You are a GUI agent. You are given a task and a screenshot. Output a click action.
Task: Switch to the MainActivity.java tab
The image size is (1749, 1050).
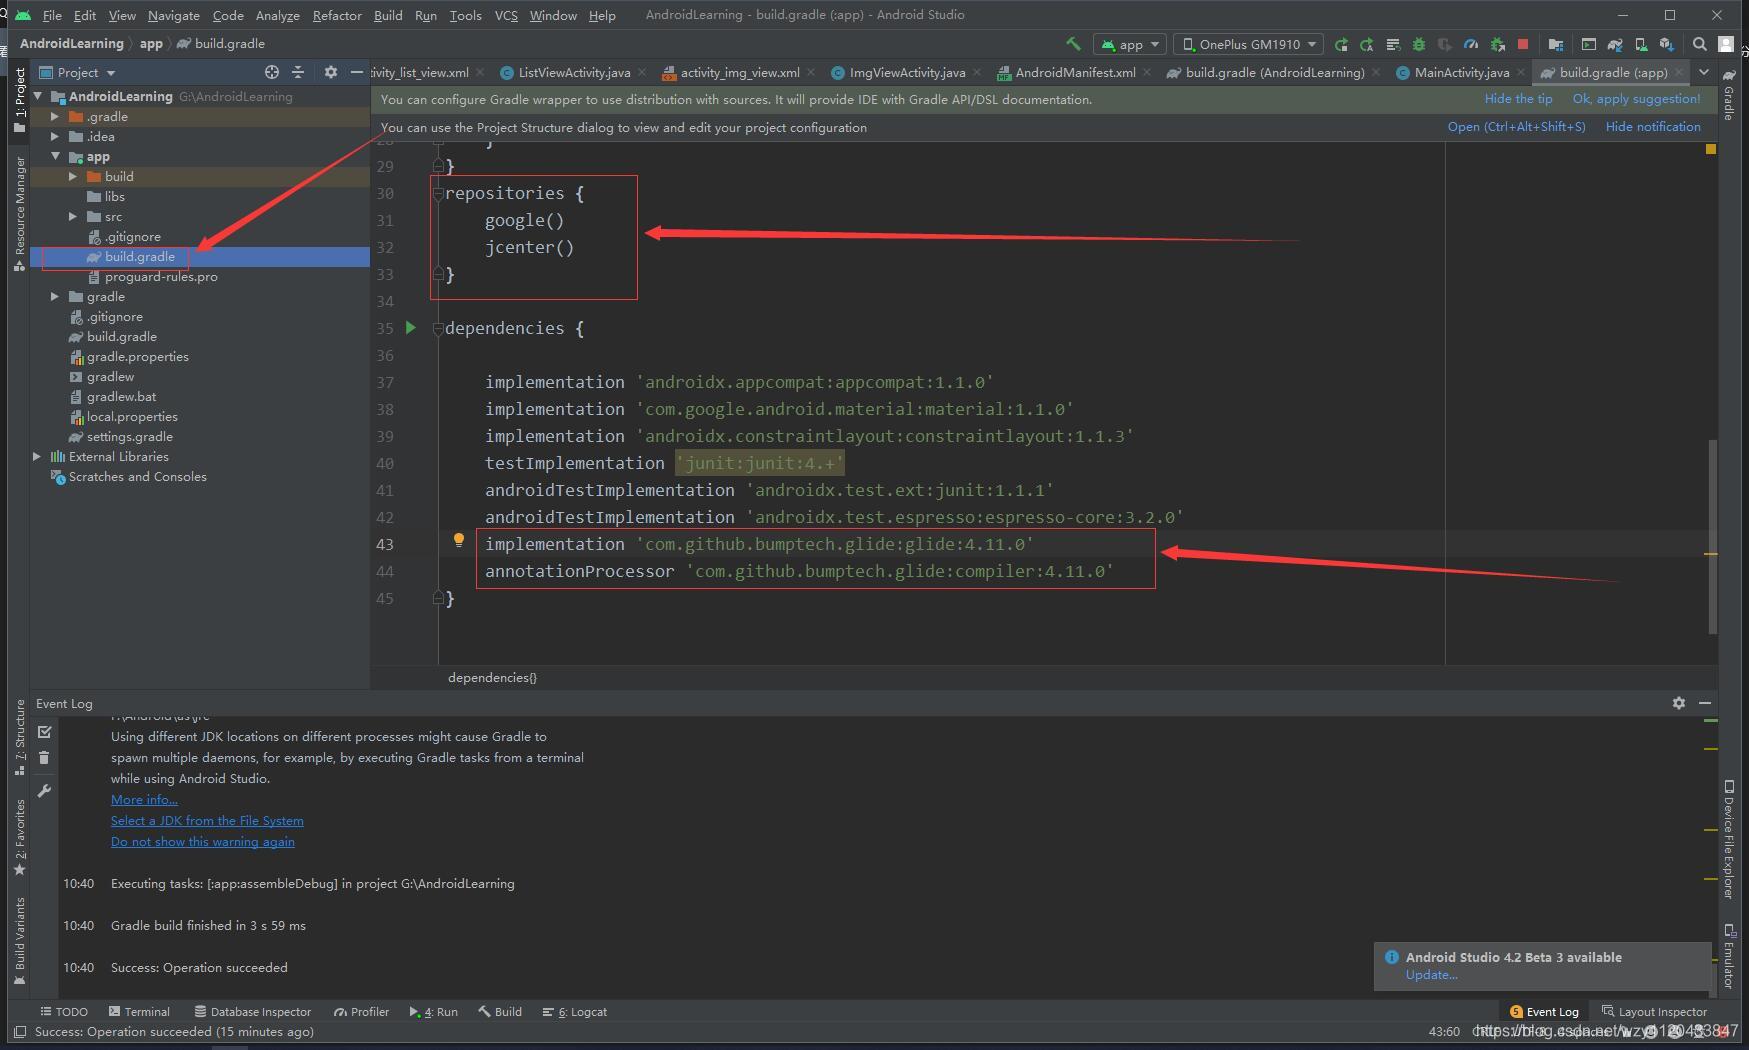1461,72
